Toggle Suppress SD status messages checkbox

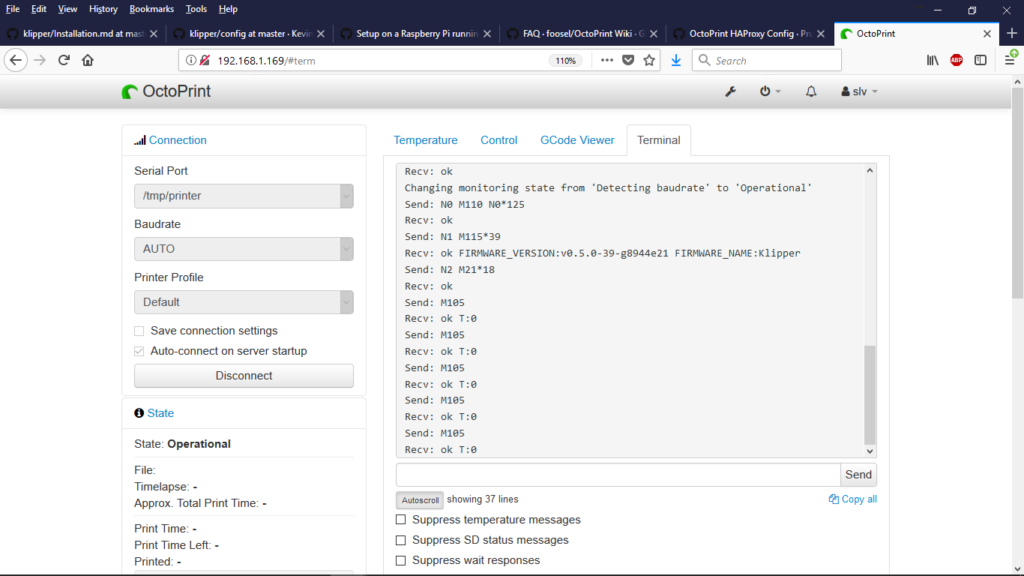(401, 540)
